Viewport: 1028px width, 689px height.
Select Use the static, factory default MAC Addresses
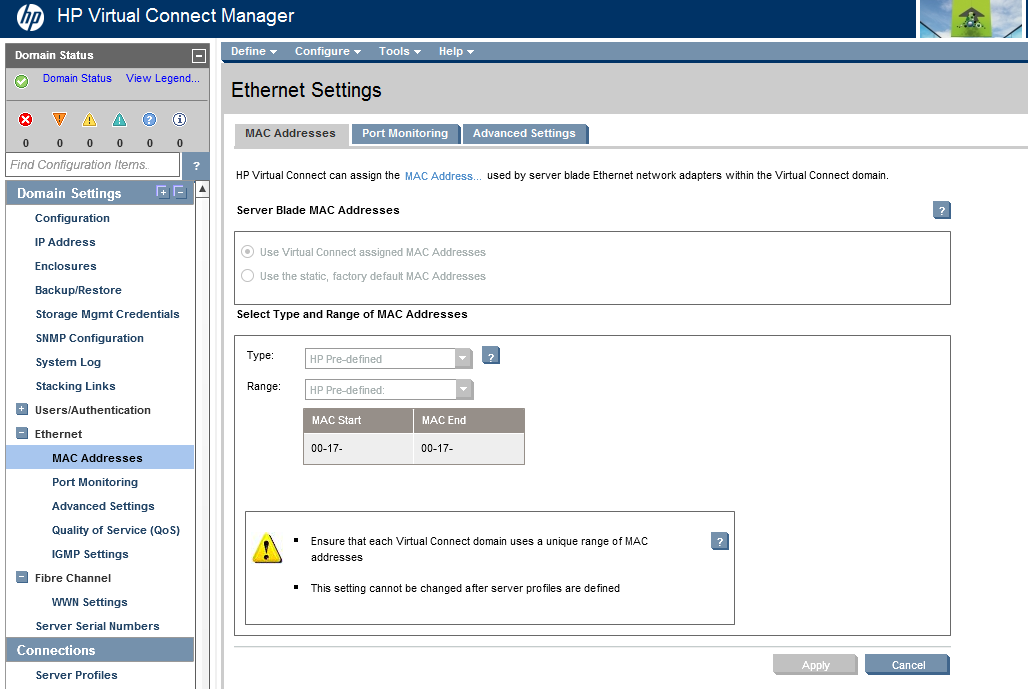pos(247,276)
